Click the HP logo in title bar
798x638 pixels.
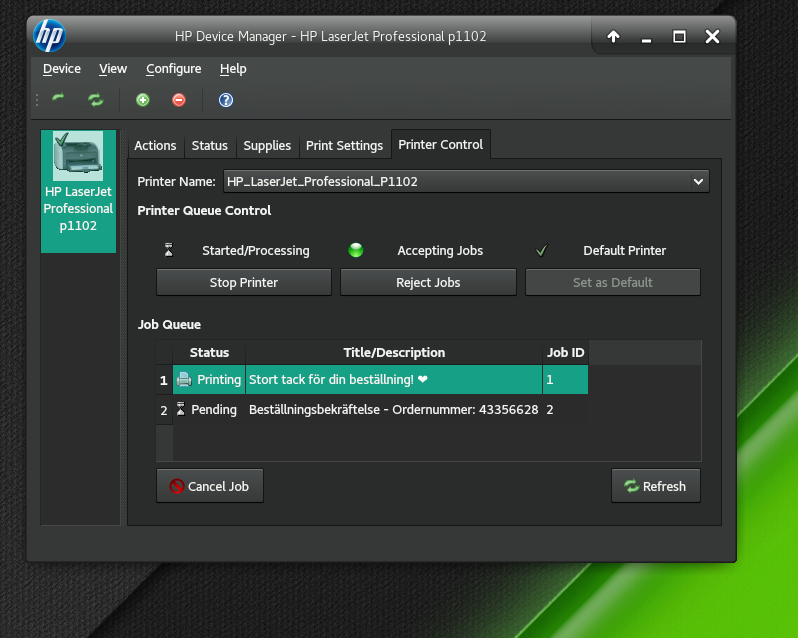[x=49, y=37]
